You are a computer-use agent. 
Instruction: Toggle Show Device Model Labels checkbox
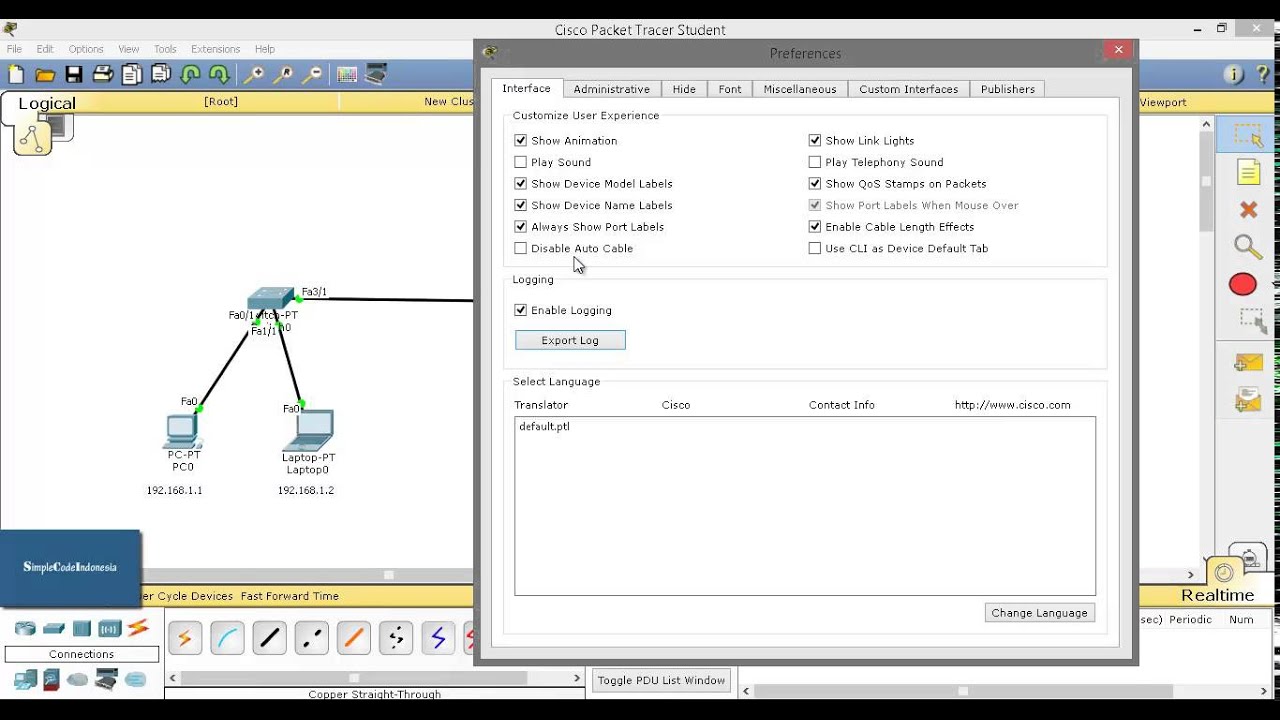[520, 184]
